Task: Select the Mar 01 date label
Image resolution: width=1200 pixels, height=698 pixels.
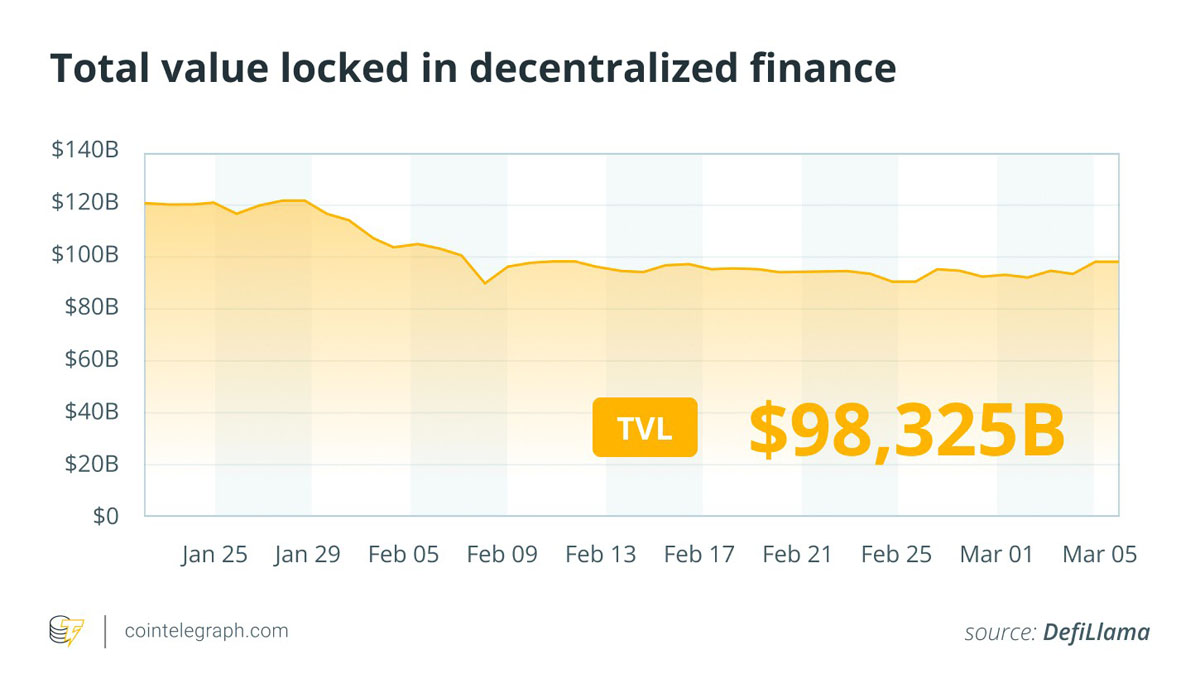Action: point(996,554)
